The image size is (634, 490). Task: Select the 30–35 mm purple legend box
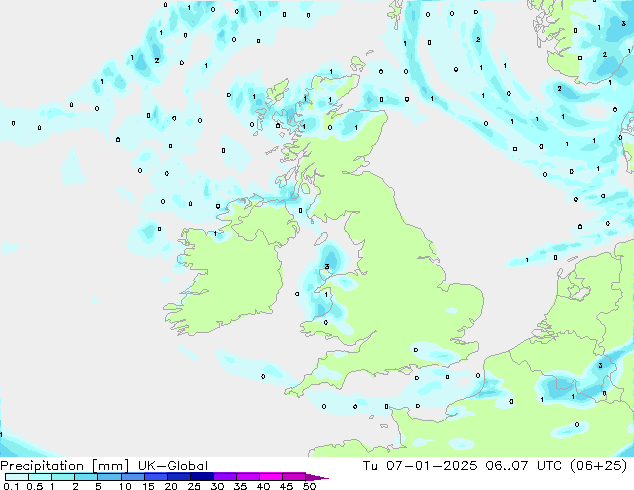click(x=224, y=477)
